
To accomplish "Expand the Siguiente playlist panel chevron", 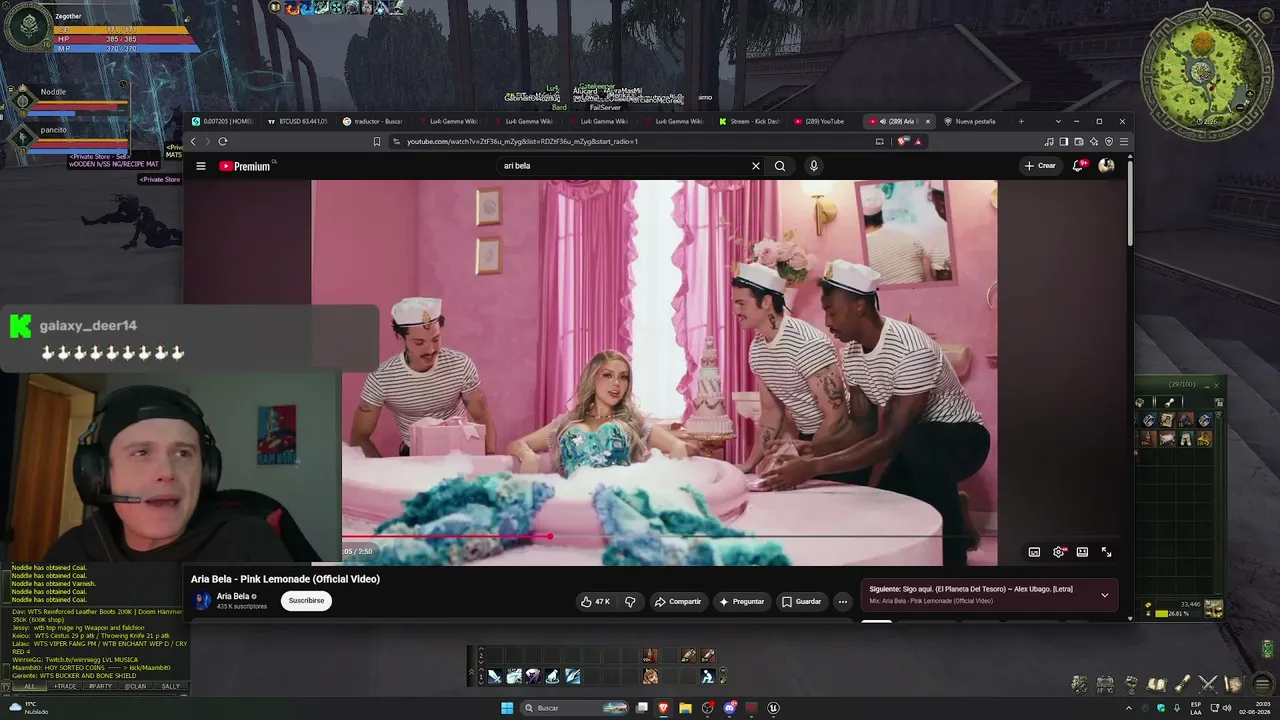I will (x=1104, y=595).
